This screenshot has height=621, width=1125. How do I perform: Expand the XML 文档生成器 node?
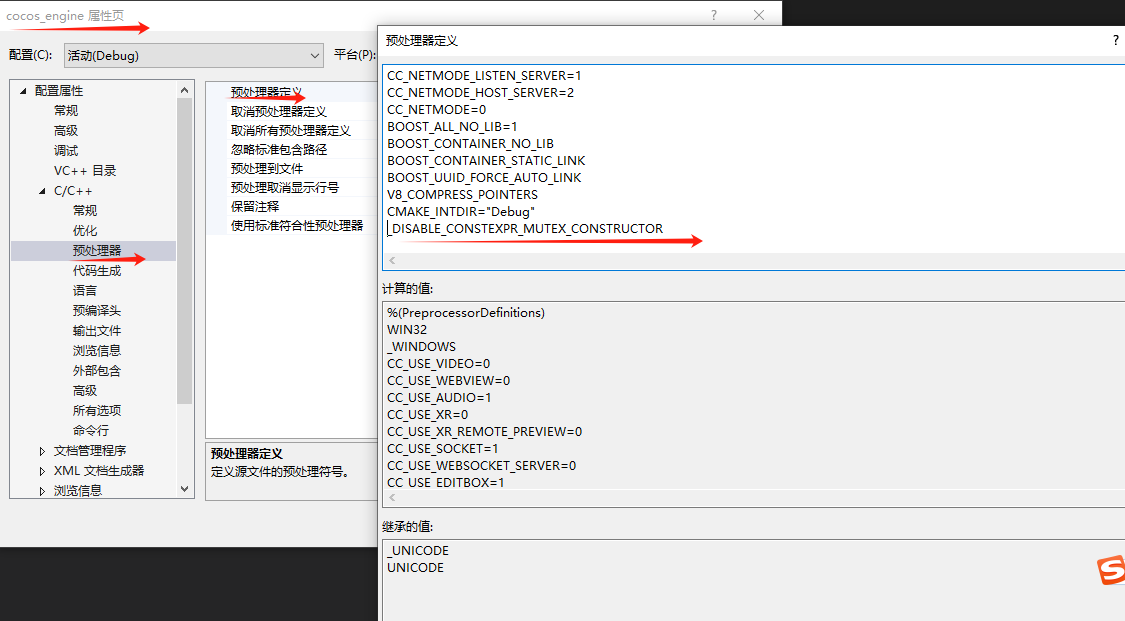coord(42,471)
